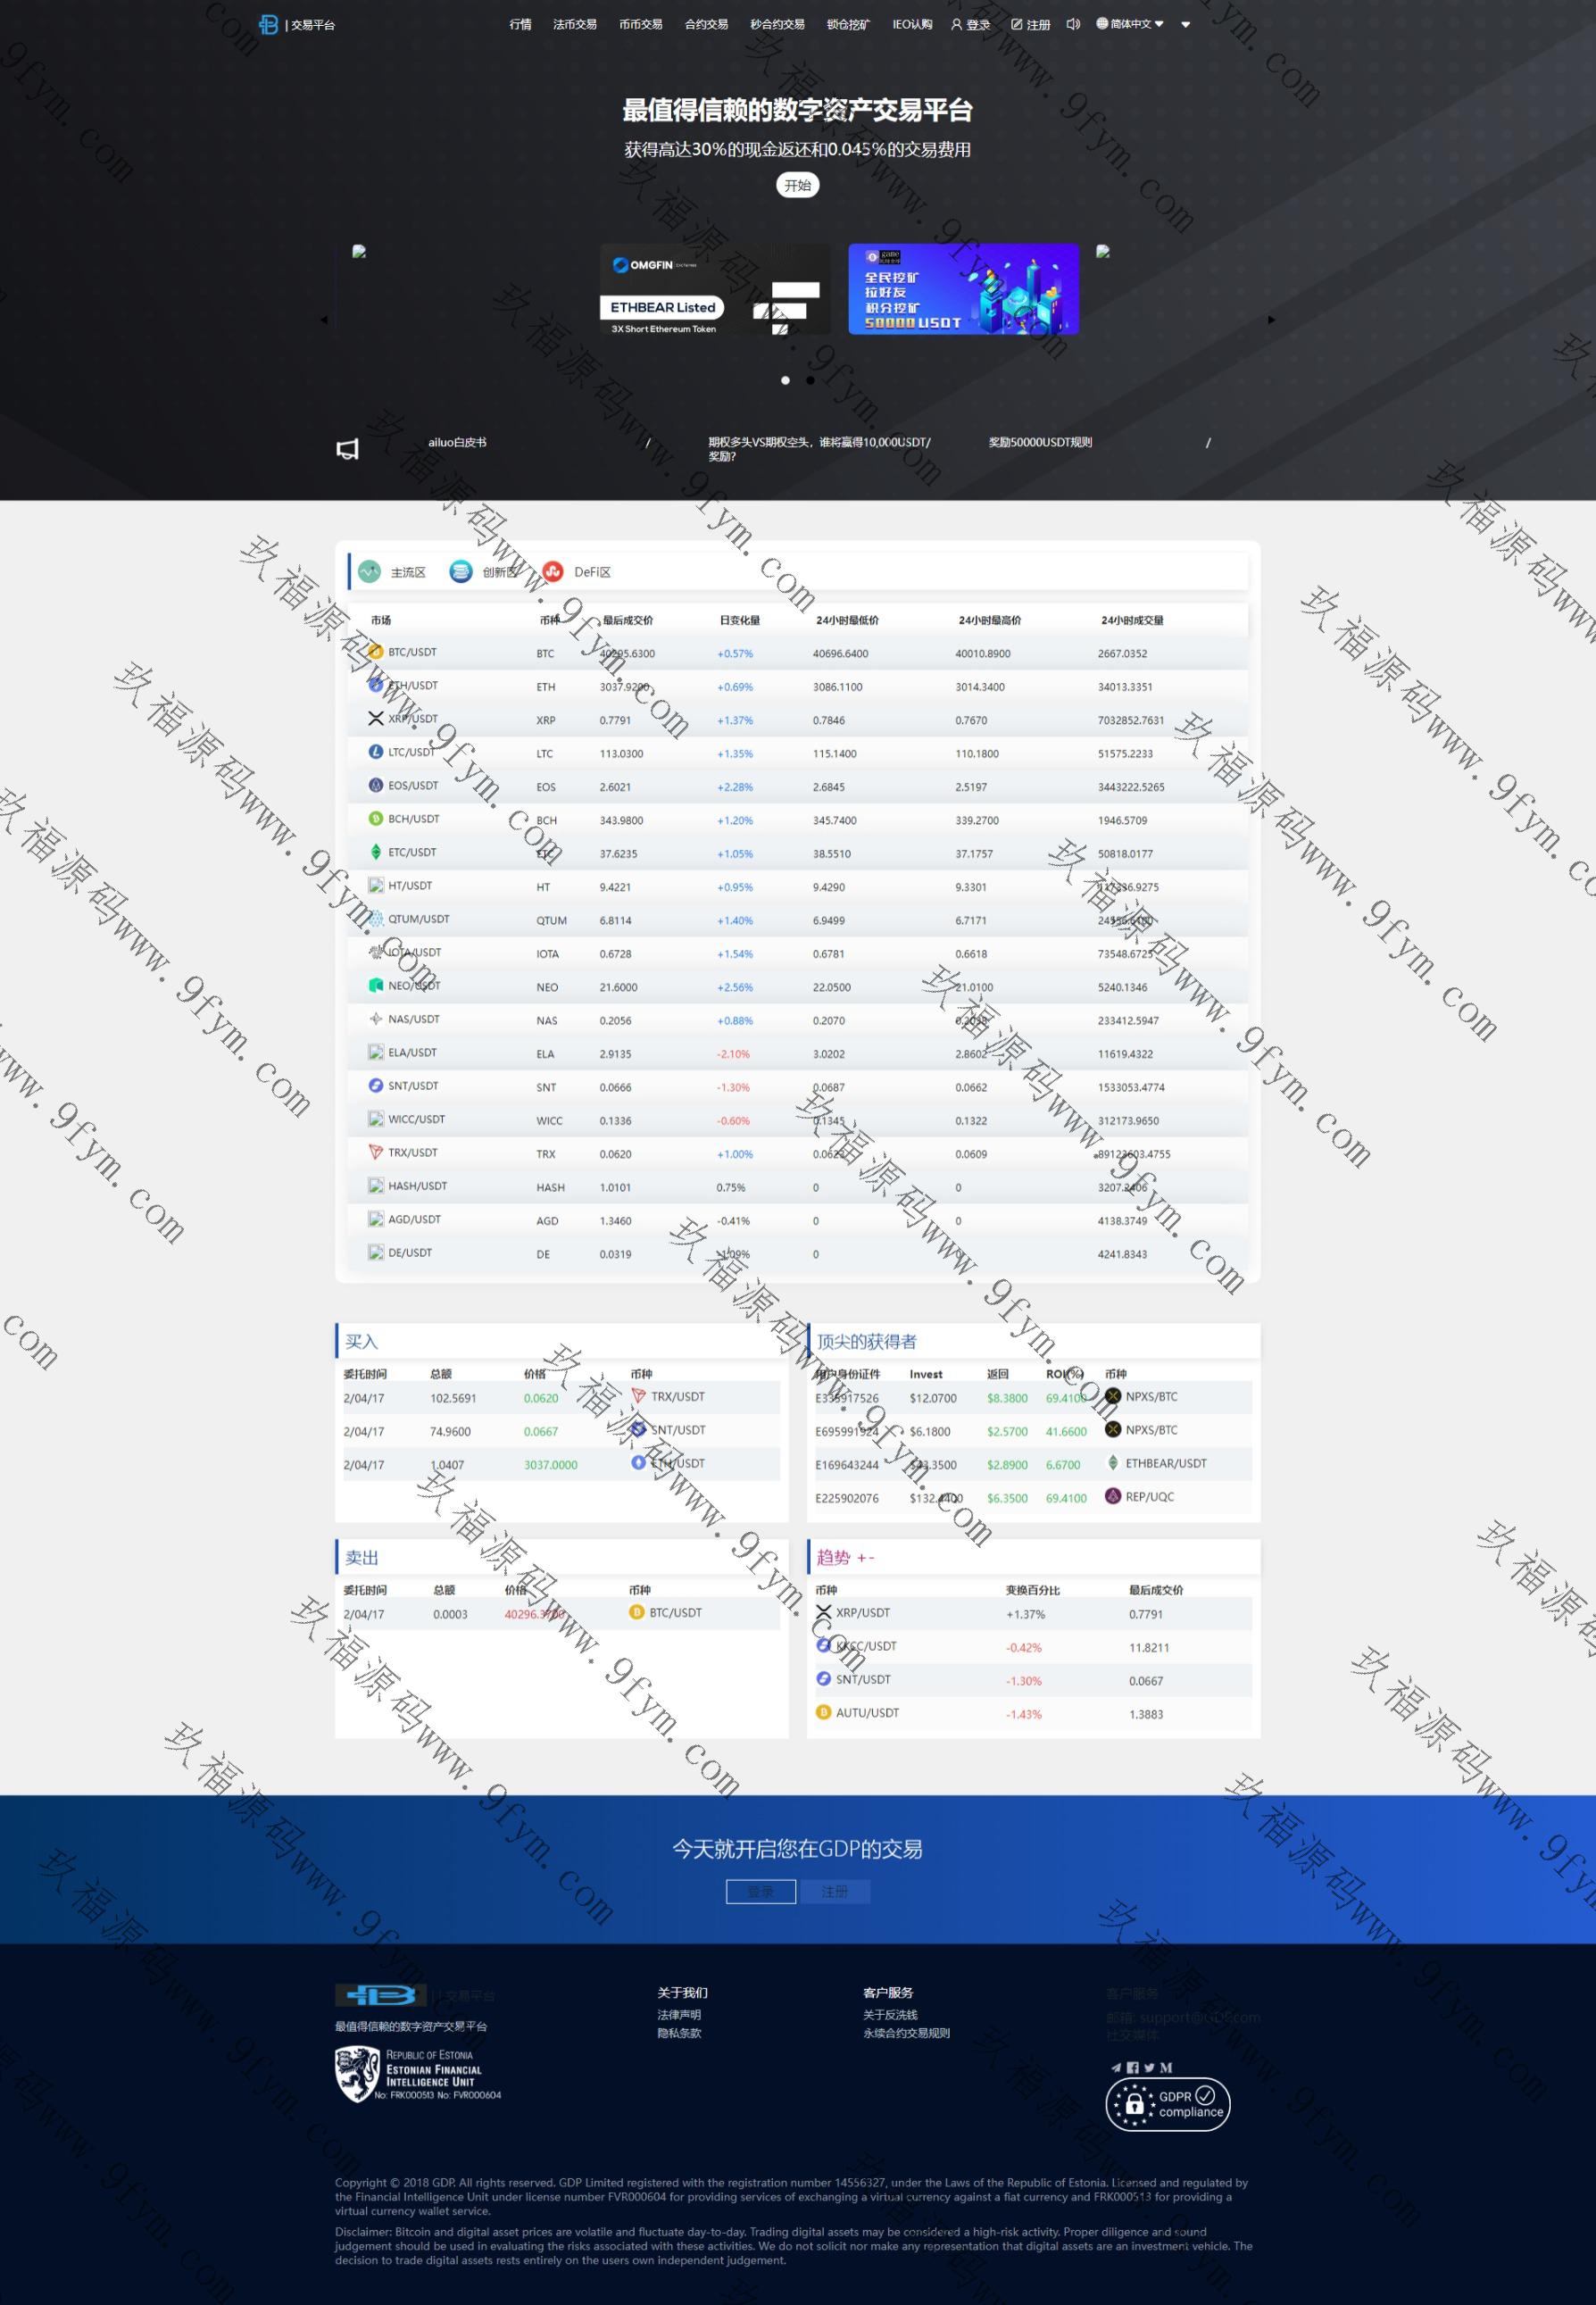
Task: Open the 法币交易 menu item
Action: (x=574, y=24)
